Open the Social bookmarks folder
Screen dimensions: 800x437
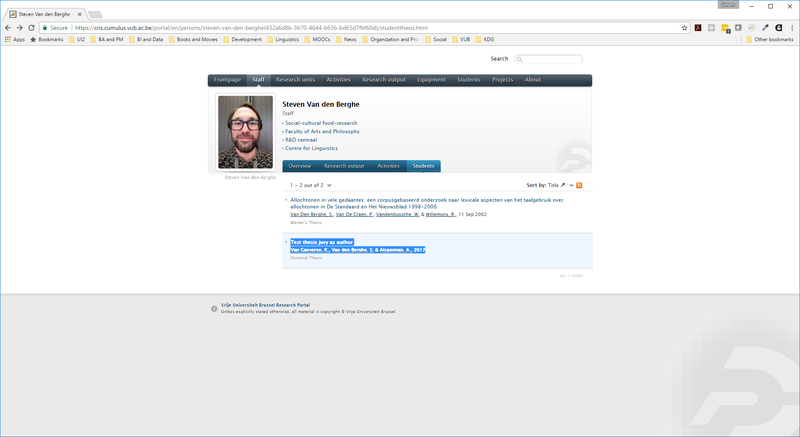[x=436, y=39]
